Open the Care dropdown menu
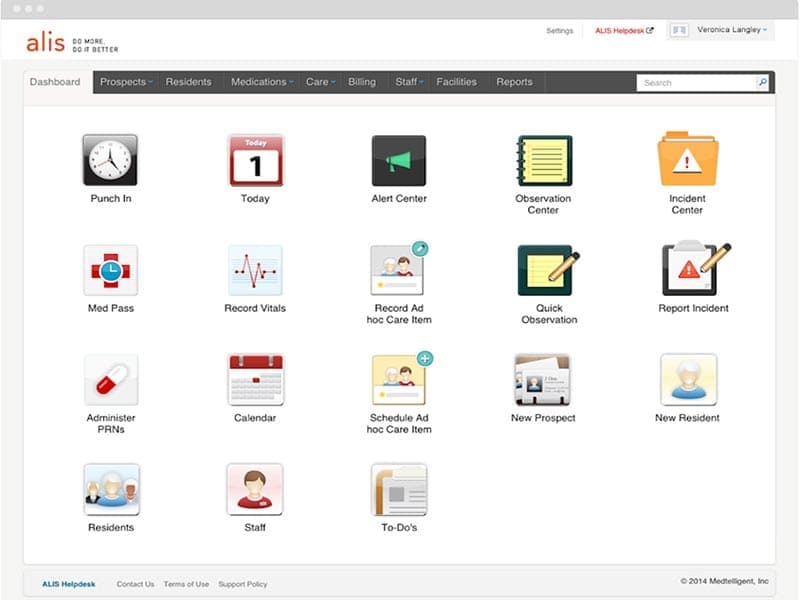 click(318, 82)
